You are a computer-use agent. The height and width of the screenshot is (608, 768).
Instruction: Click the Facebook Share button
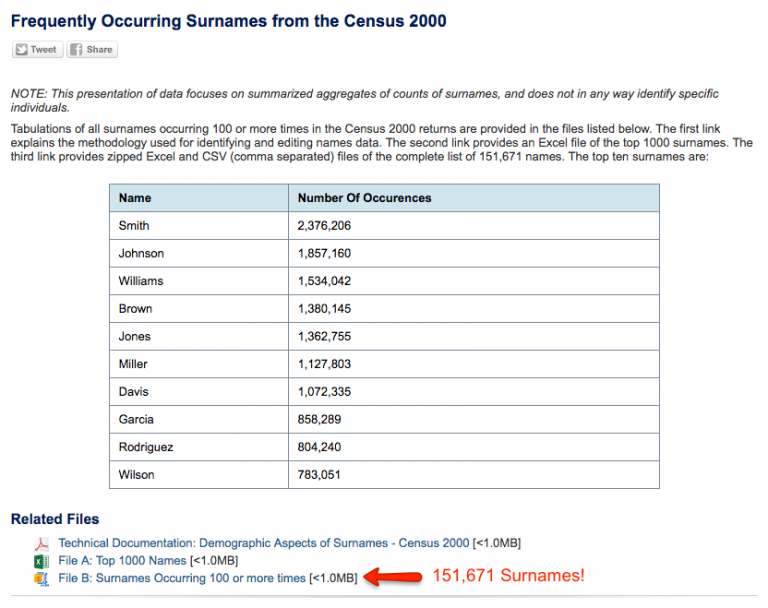(92, 49)
